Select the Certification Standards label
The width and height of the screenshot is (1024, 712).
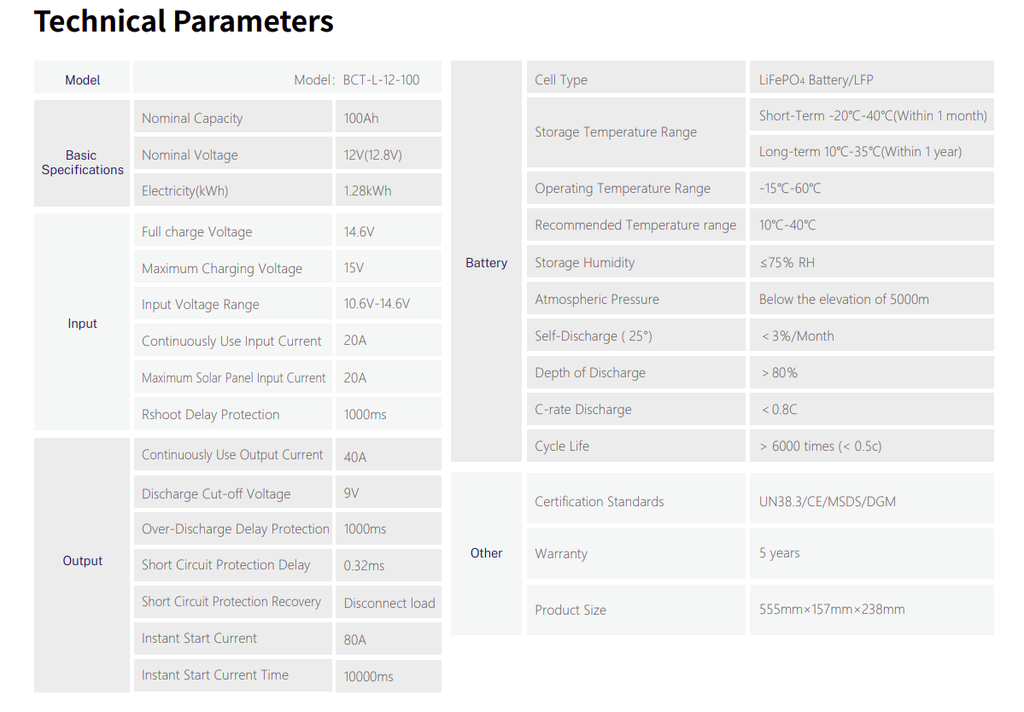pos(599,501)
